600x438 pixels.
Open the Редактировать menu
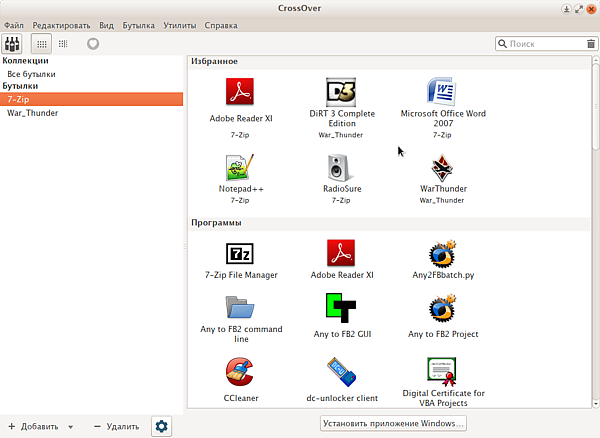click(61, 25)
